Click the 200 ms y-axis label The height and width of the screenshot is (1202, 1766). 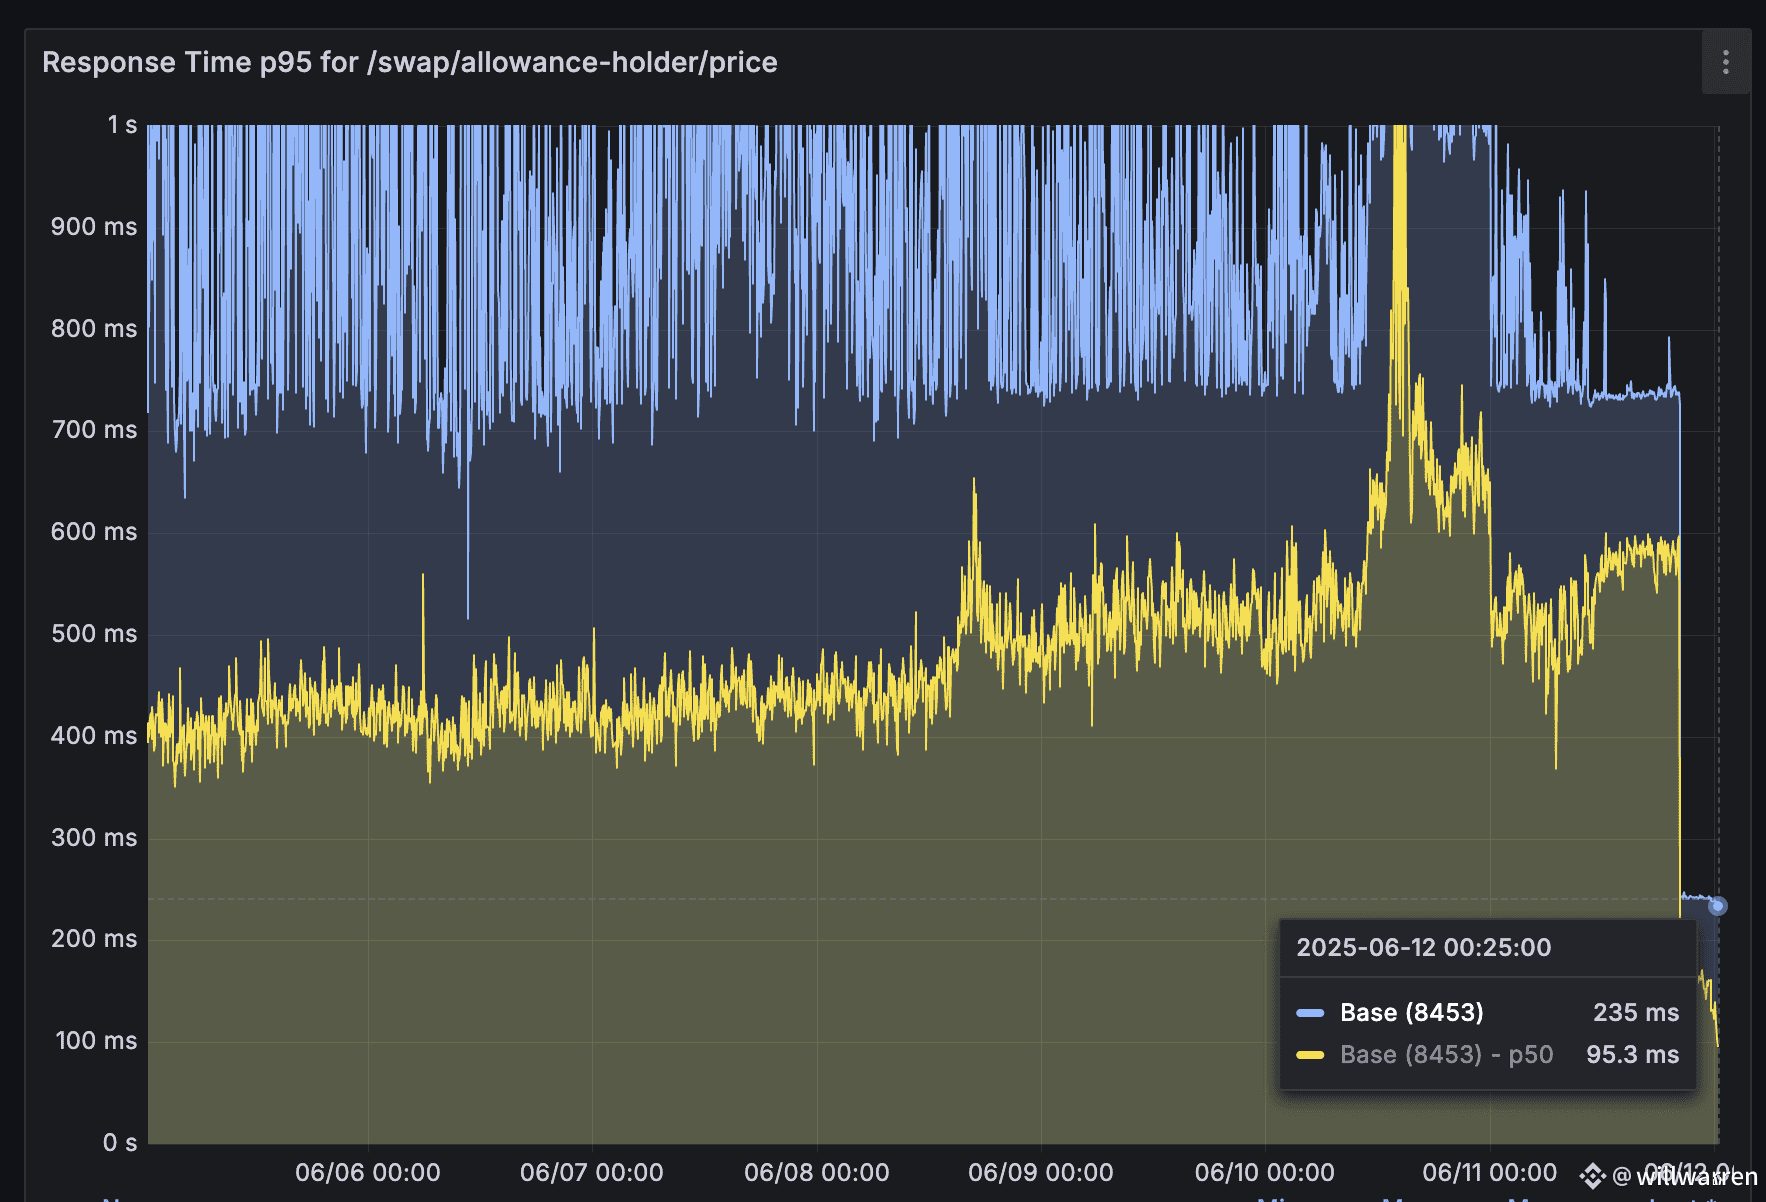pyautogui.click(x=94, y=939)
